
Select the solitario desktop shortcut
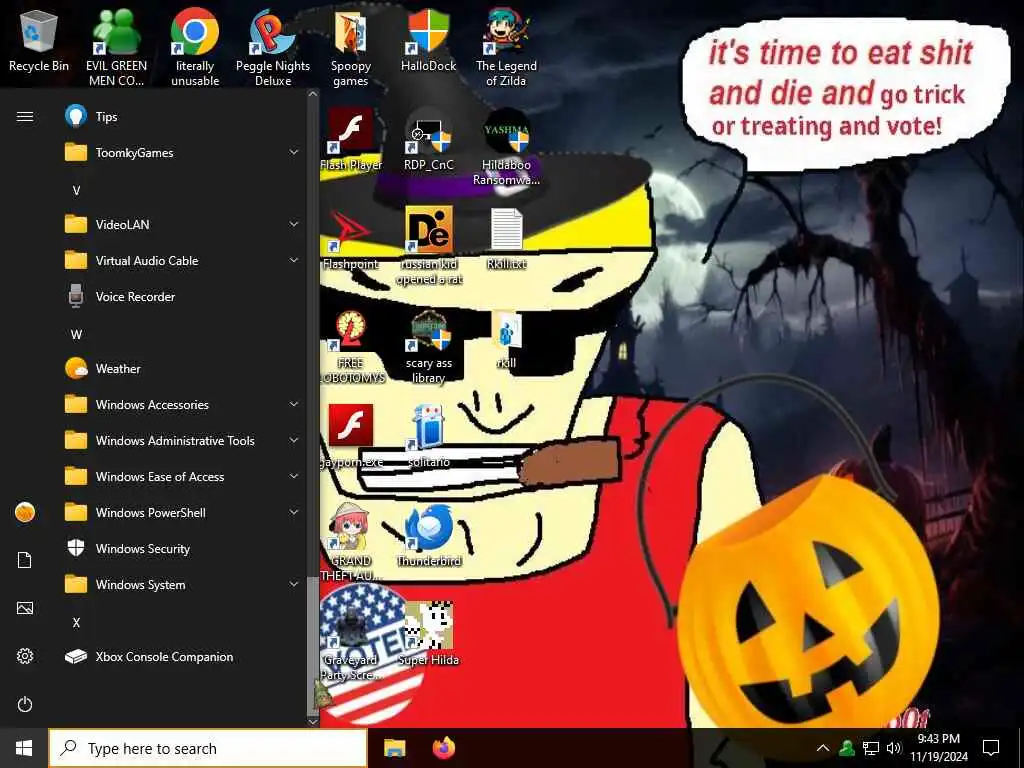[x=428, y=436]
